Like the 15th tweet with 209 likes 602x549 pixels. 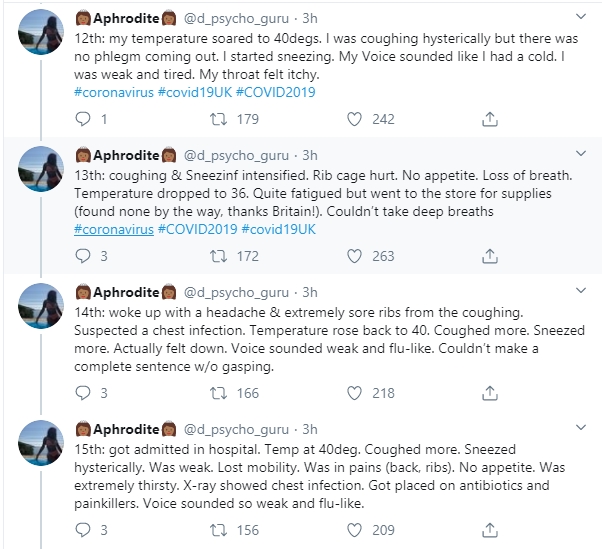(354, 530)
